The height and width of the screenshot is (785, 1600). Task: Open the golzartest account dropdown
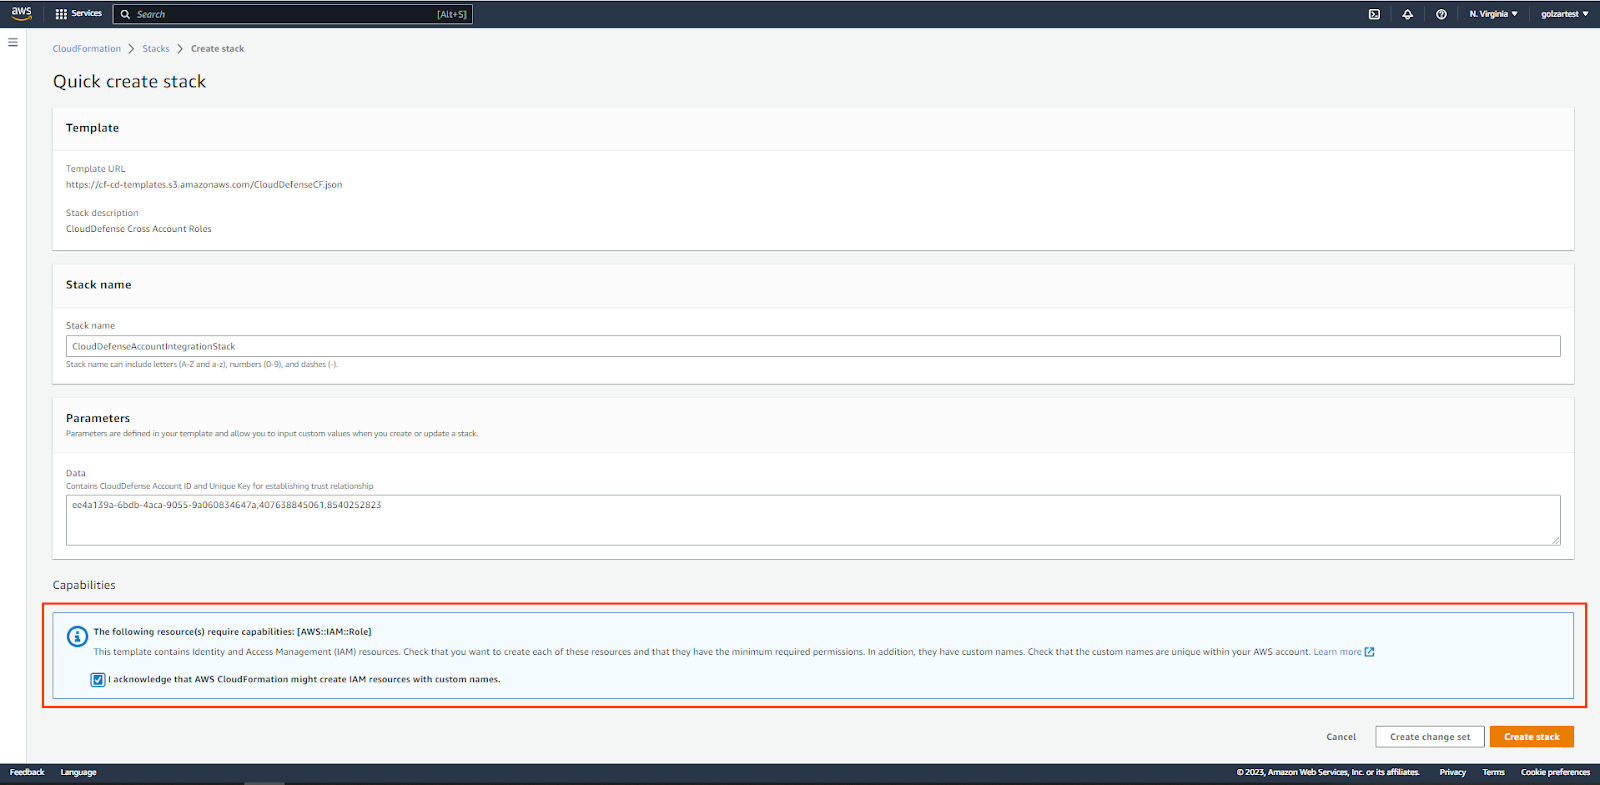pos(1564,14)
